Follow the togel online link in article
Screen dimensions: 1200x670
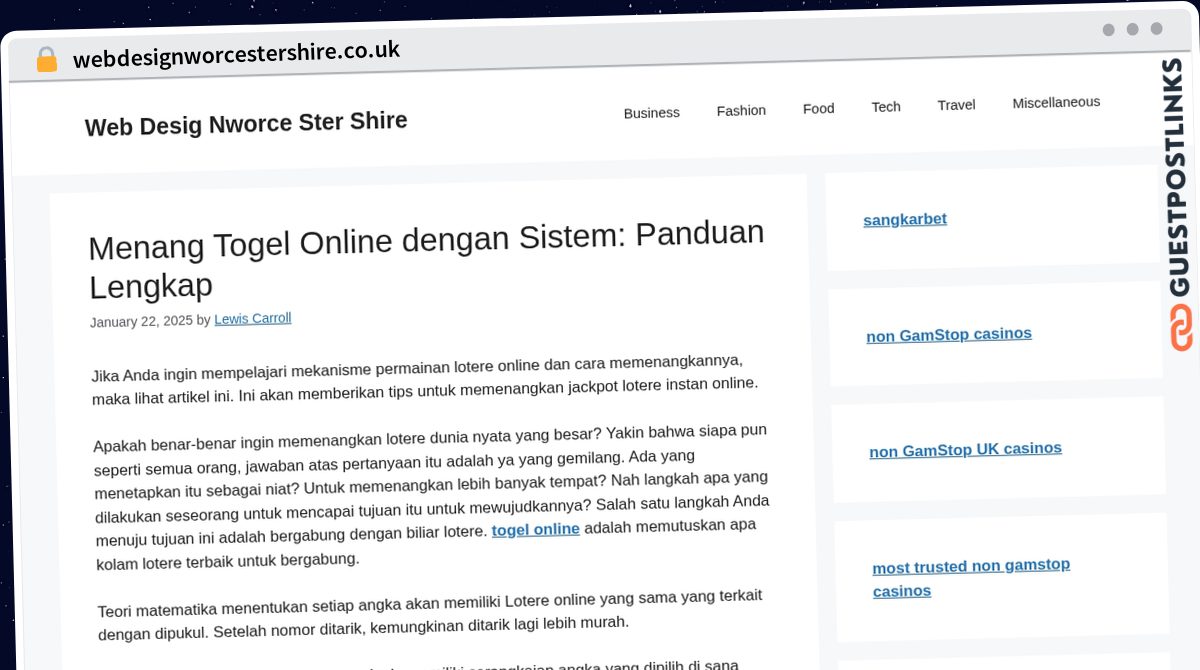click(536, 529)
